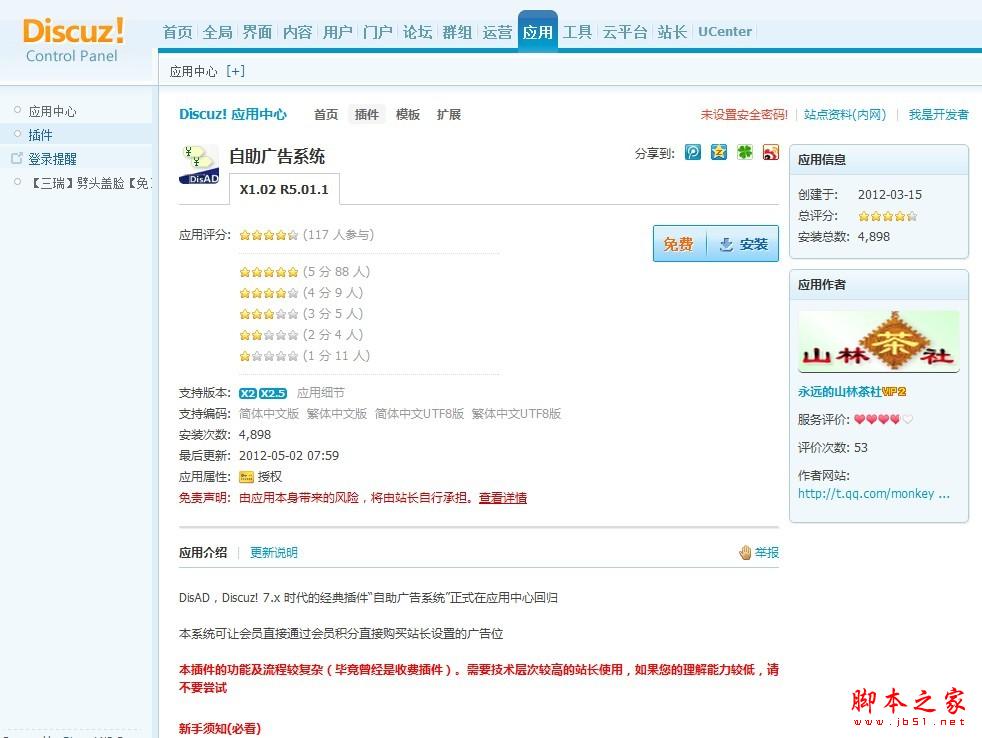
Task: Open the 运营 top menu
Action: 497,32
